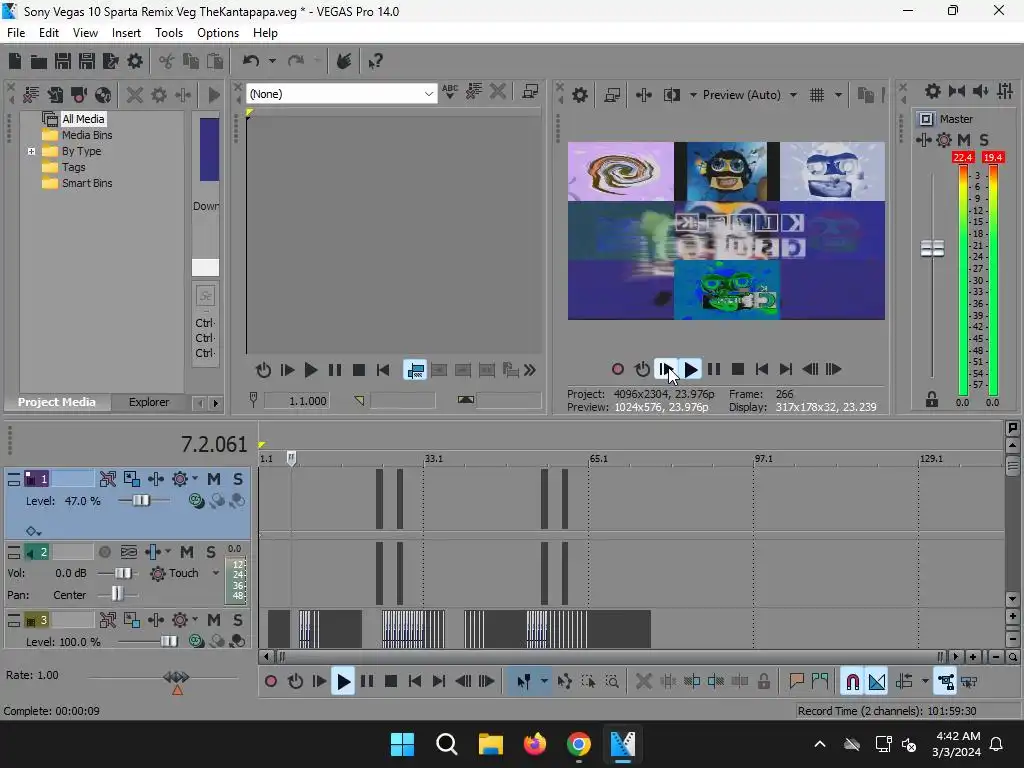Insert a region with double flag icon
The height and width of the screenshot is (768, 1024).
(x=820, y=682)
